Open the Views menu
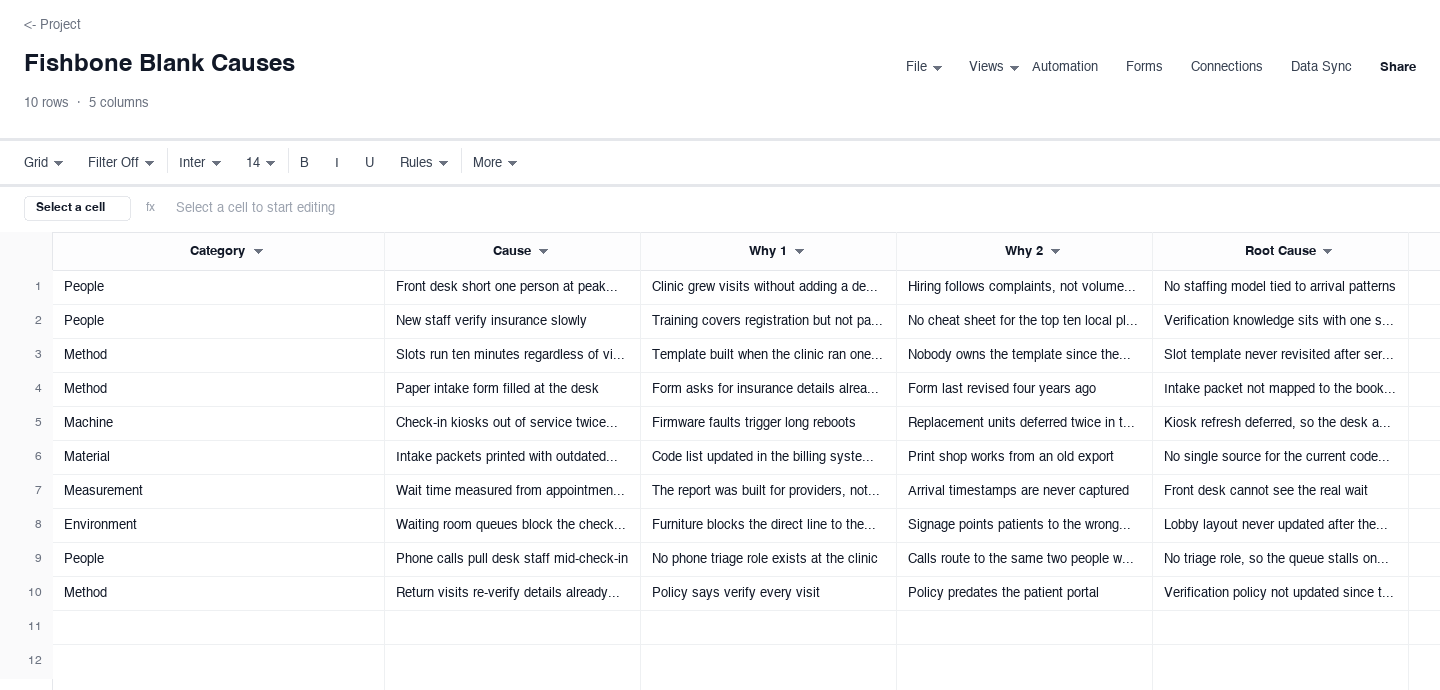Image resolution: width=1440 pixels, height=690 pixels. pos(994,67)
